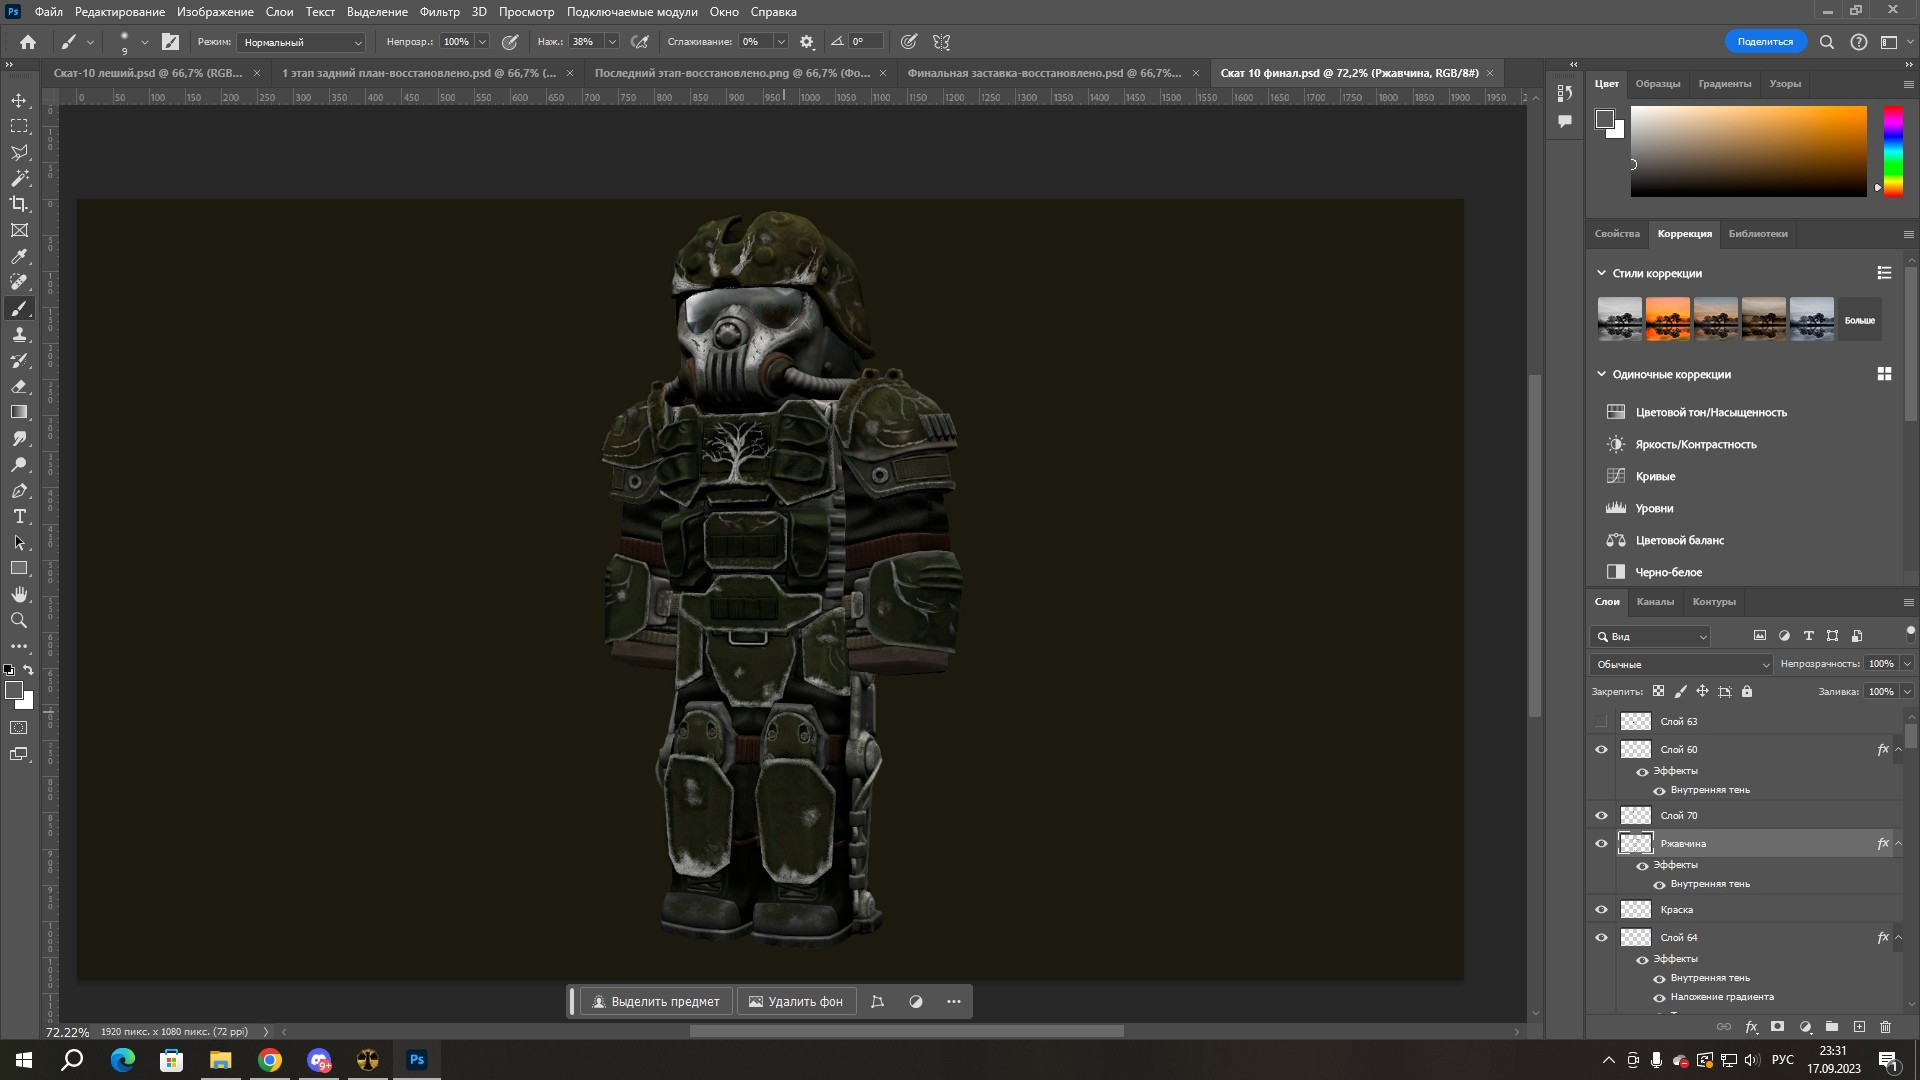The width and height of the screenshot is (1920, 1080).
Task: Hide layer Слой 70
Action: coord(1601,815)
